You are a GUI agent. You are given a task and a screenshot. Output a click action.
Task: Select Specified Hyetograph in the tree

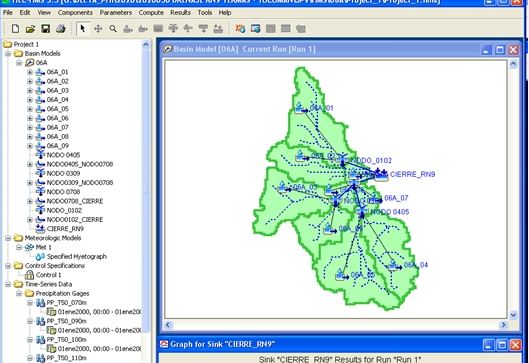(77, 257)
